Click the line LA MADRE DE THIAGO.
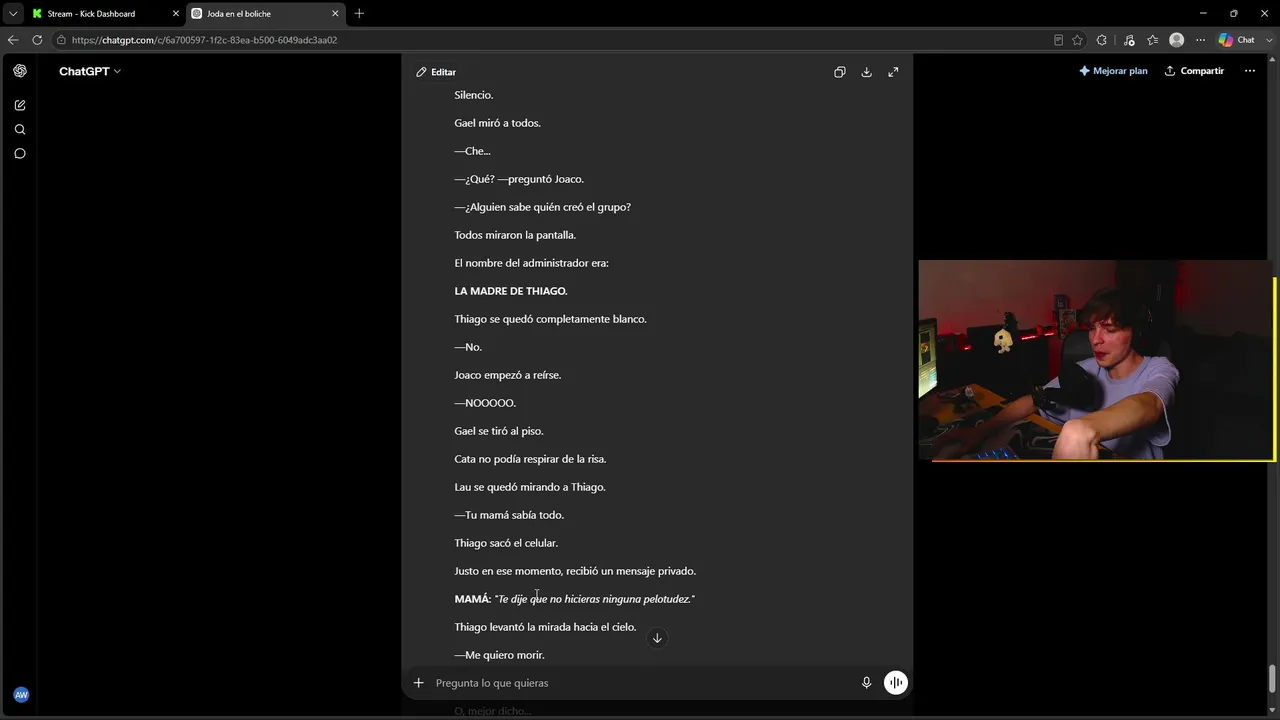 [511, 291]
